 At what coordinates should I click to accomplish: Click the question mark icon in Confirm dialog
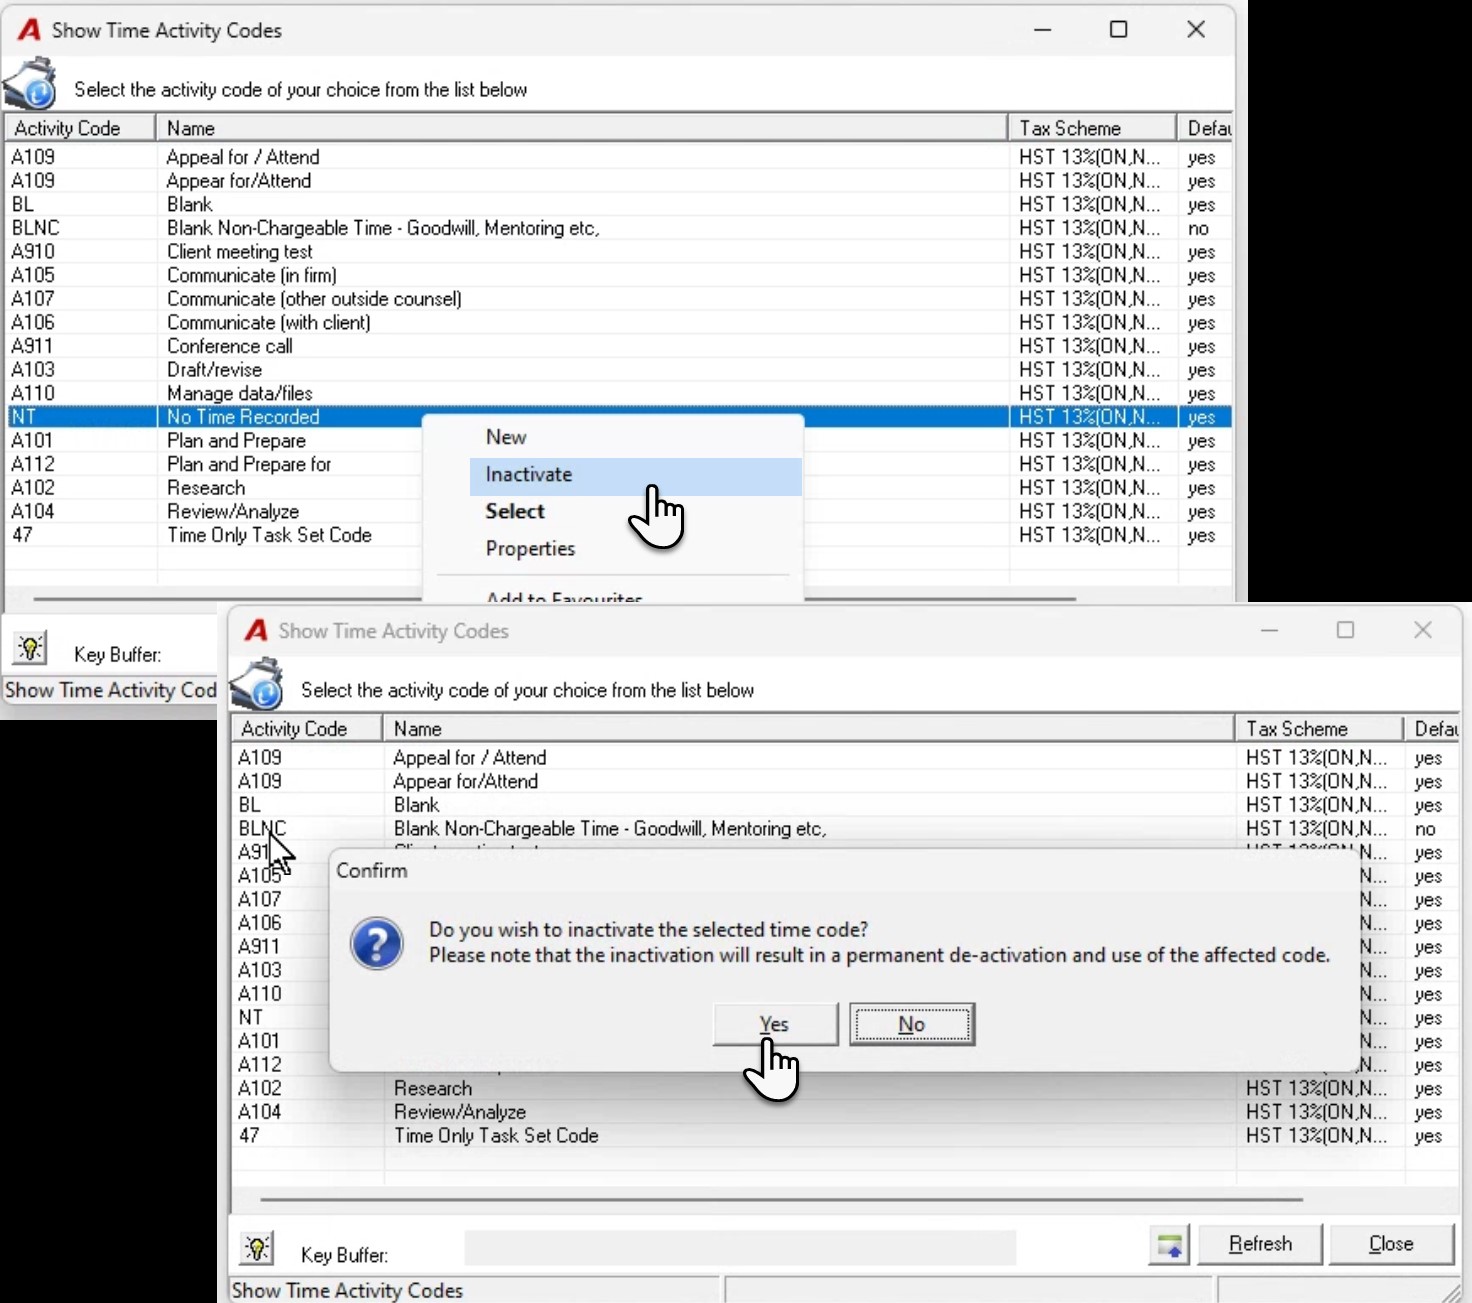pos(377,944)
